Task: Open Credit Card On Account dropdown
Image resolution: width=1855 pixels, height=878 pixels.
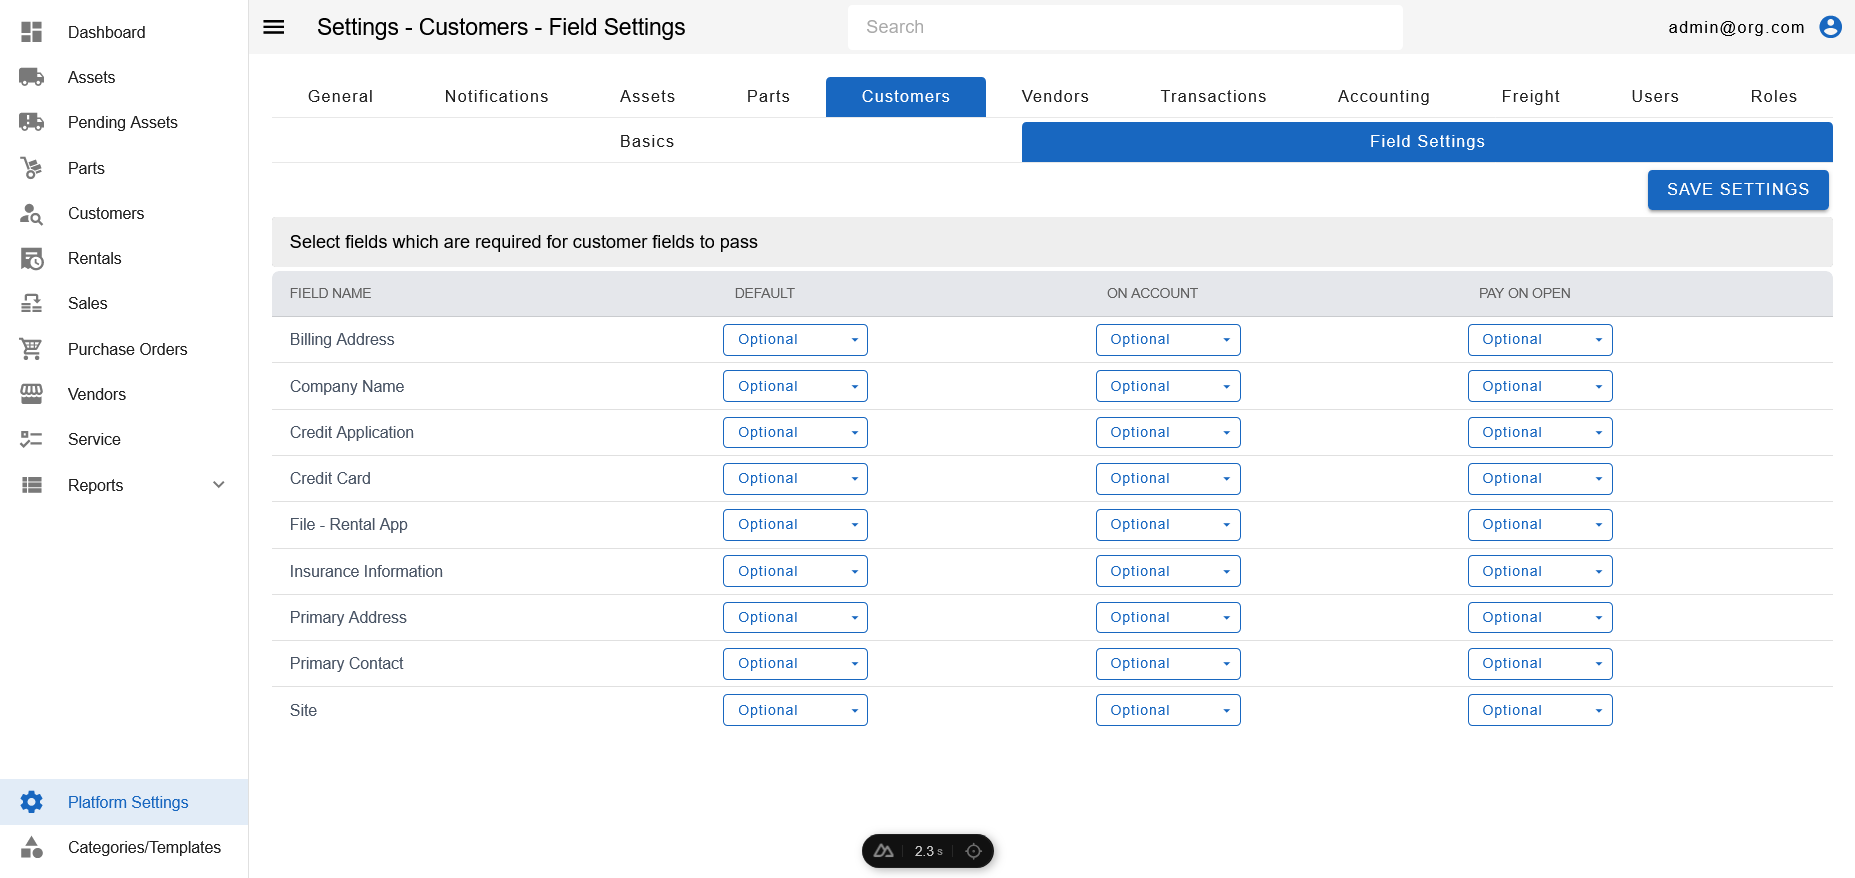Action: (1167, 479)
